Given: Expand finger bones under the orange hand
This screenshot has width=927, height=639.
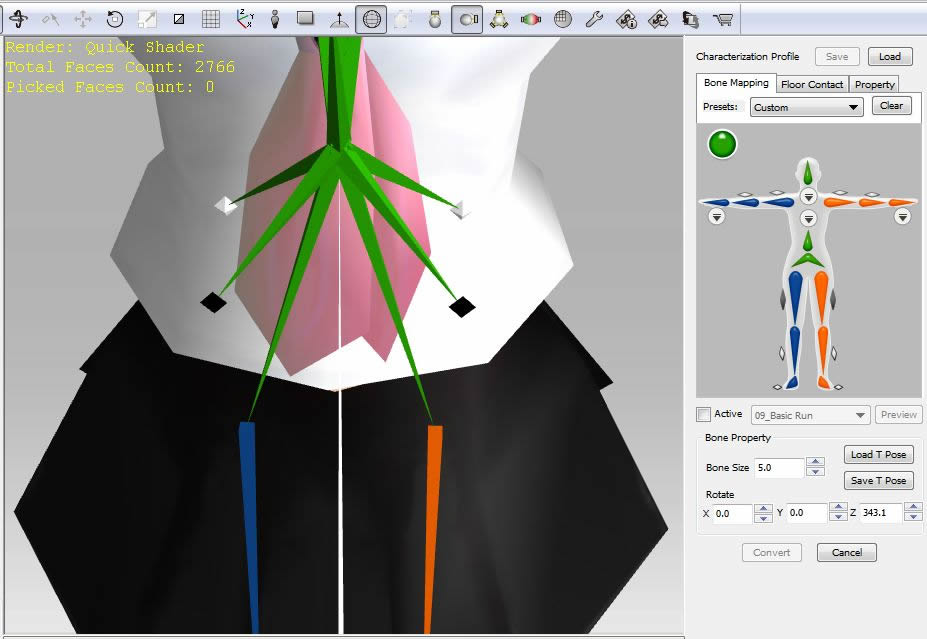Looking at the screenshot, I should (x=902, y=217).
